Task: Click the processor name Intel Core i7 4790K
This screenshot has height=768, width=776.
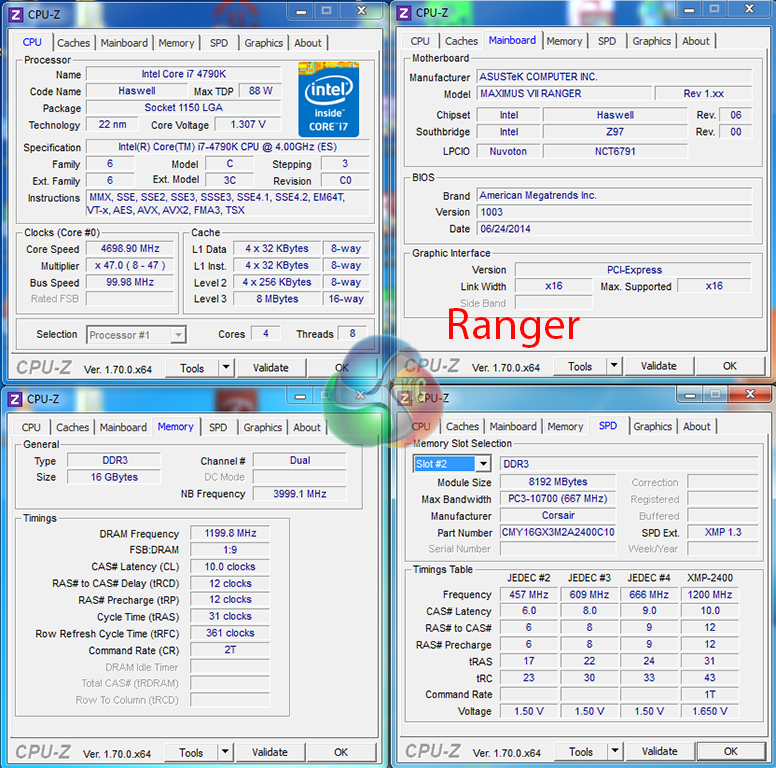Action: tap(184, 74)
